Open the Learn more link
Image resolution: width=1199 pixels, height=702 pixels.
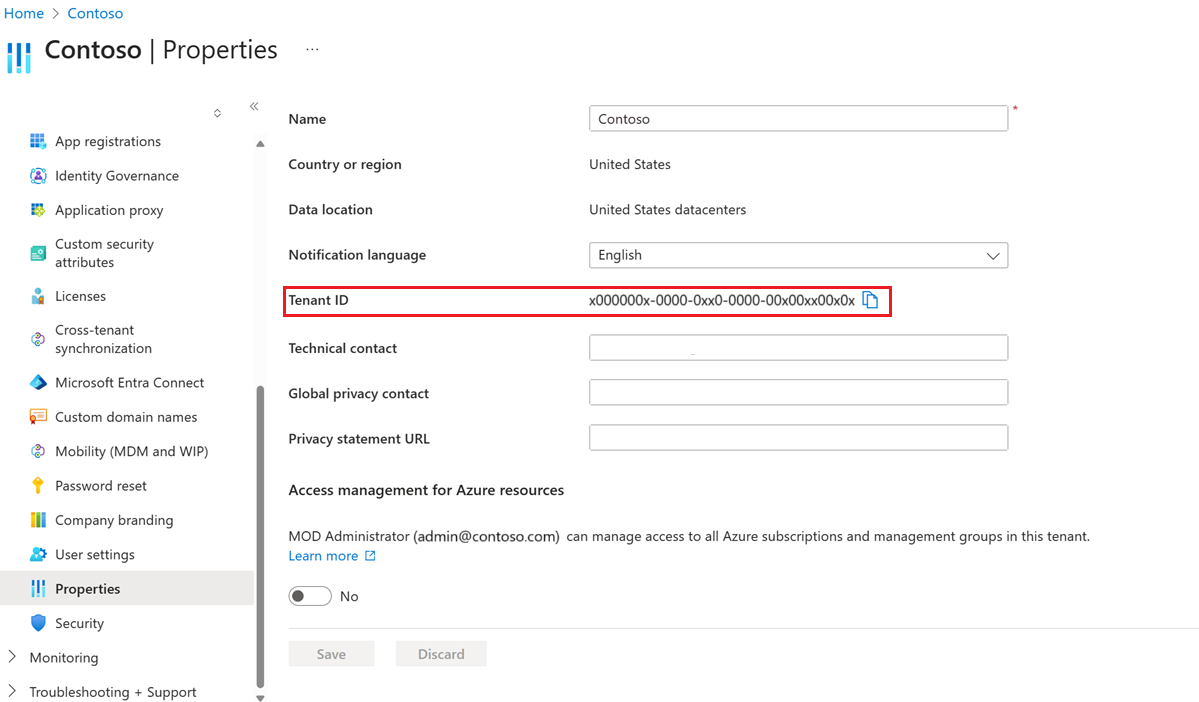pyautogui.click(x=325, y=555)
